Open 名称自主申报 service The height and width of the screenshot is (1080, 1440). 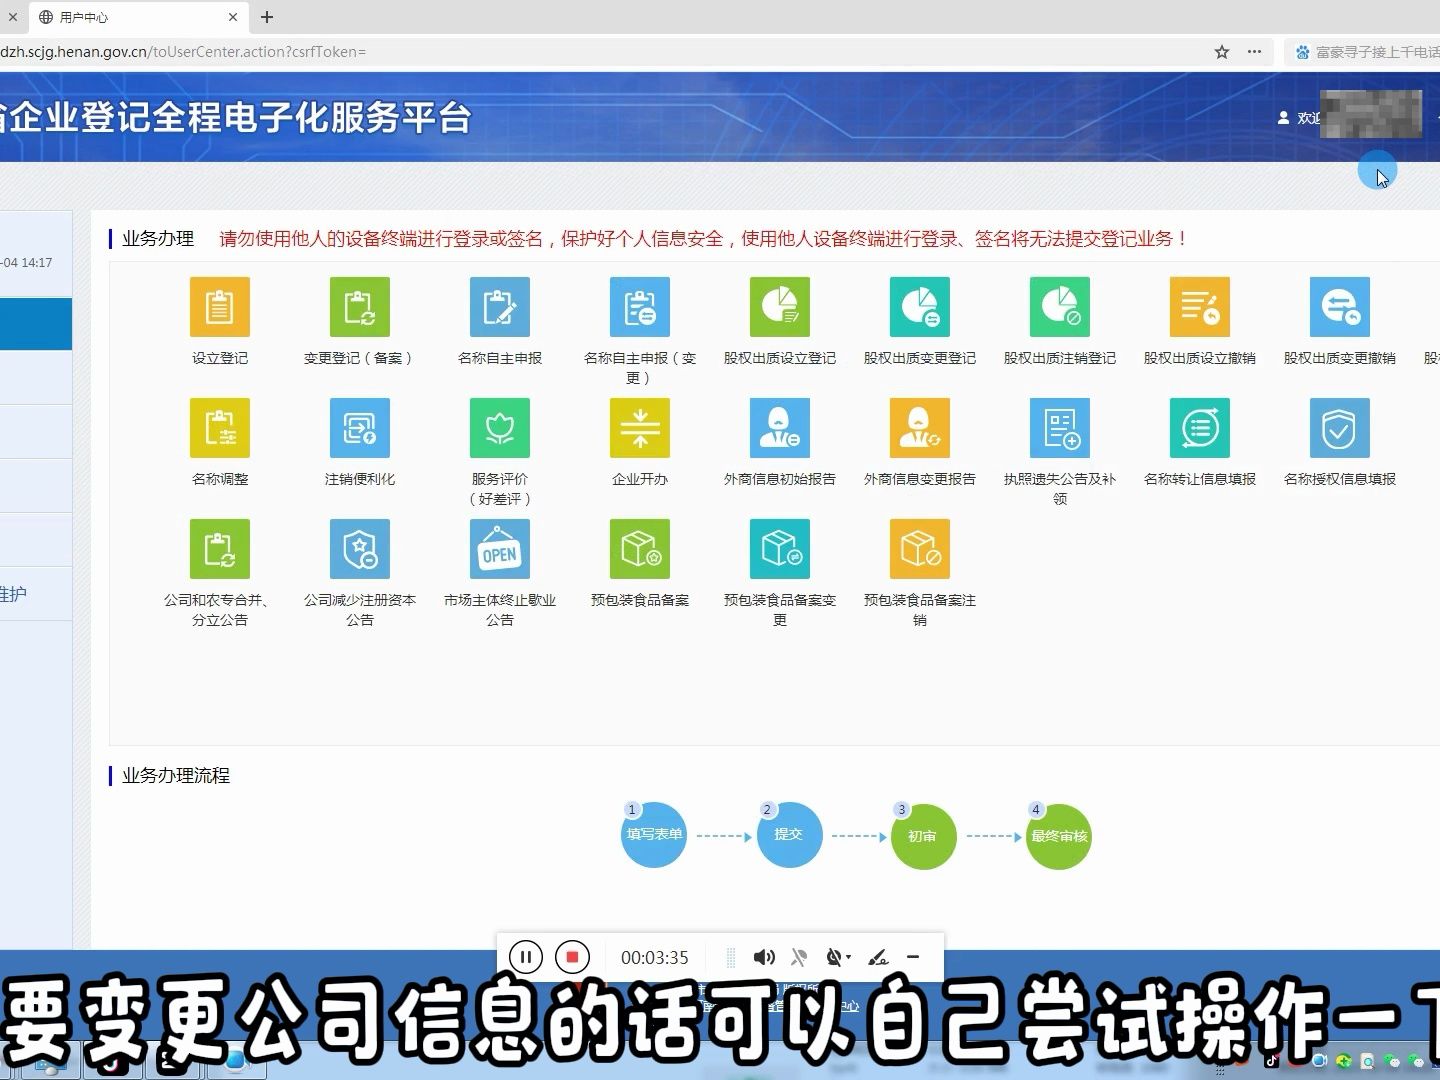pyautogui.click(x=499, y=307)
